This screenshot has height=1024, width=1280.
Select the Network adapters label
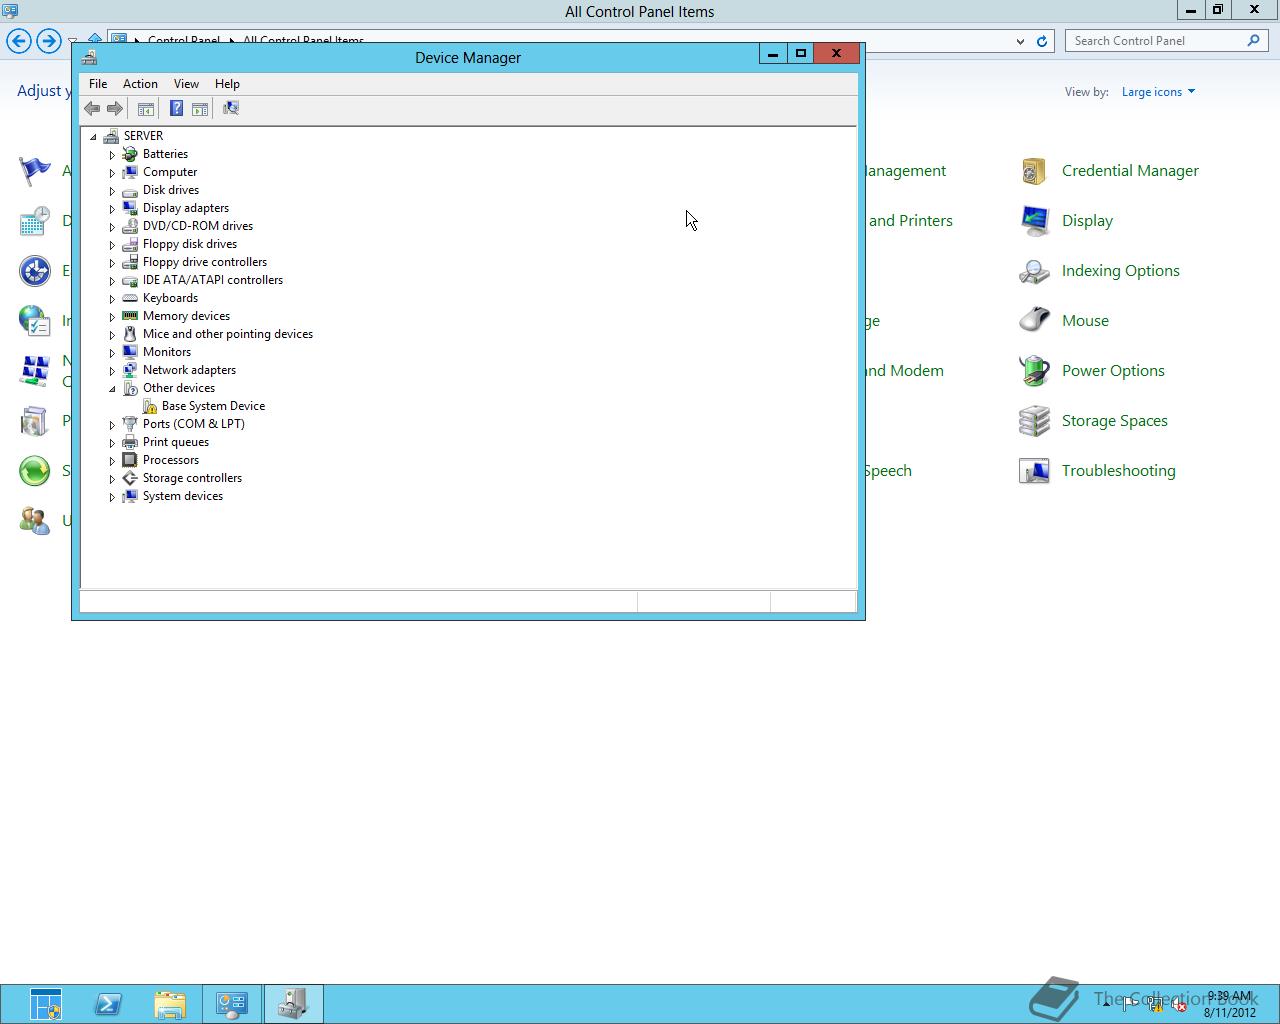(189, 370)
